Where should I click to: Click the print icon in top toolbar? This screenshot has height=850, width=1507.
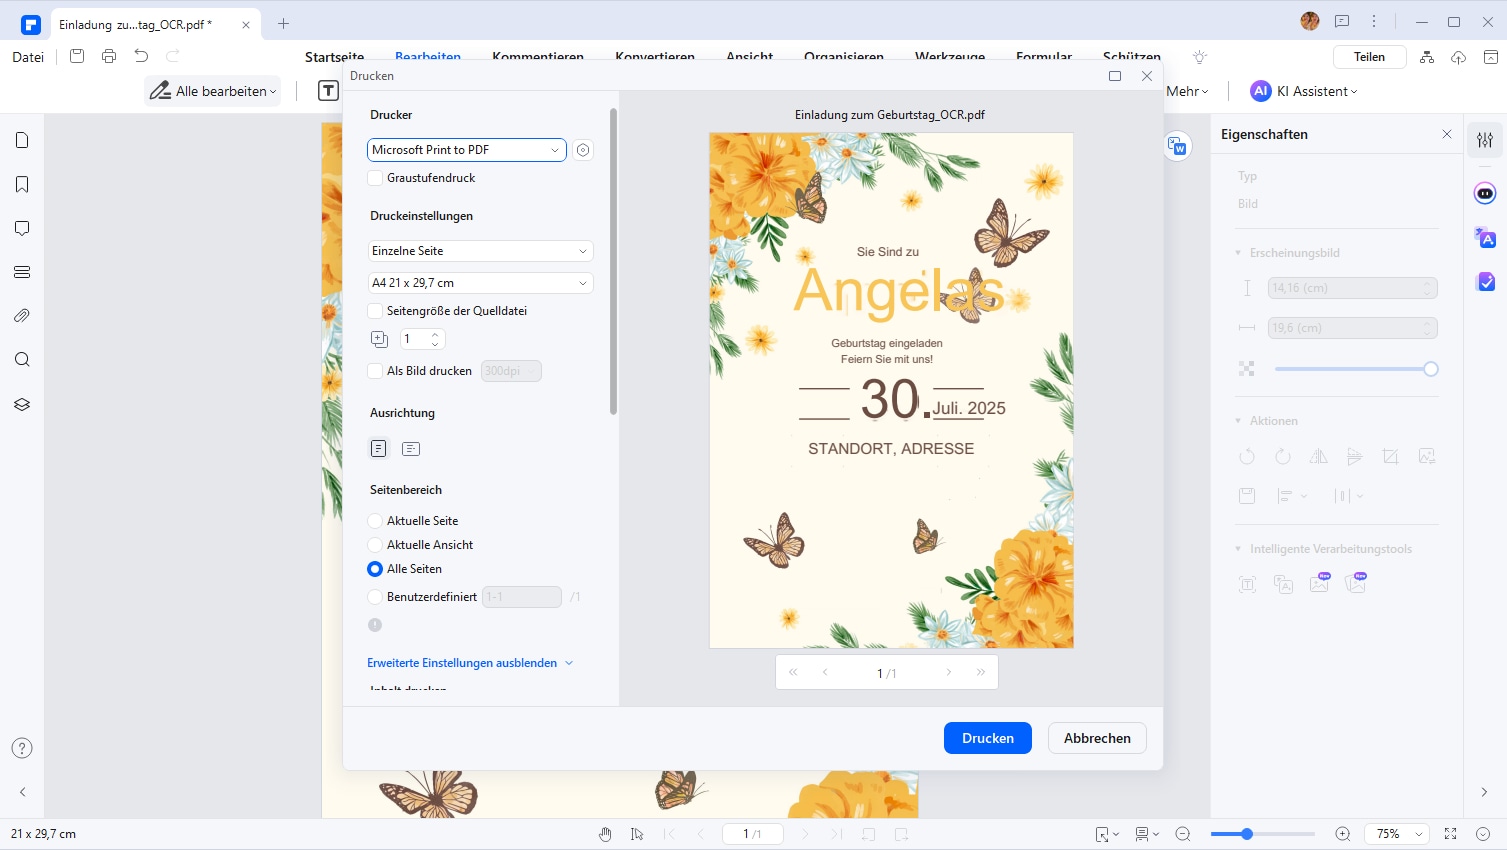(109, 56)
